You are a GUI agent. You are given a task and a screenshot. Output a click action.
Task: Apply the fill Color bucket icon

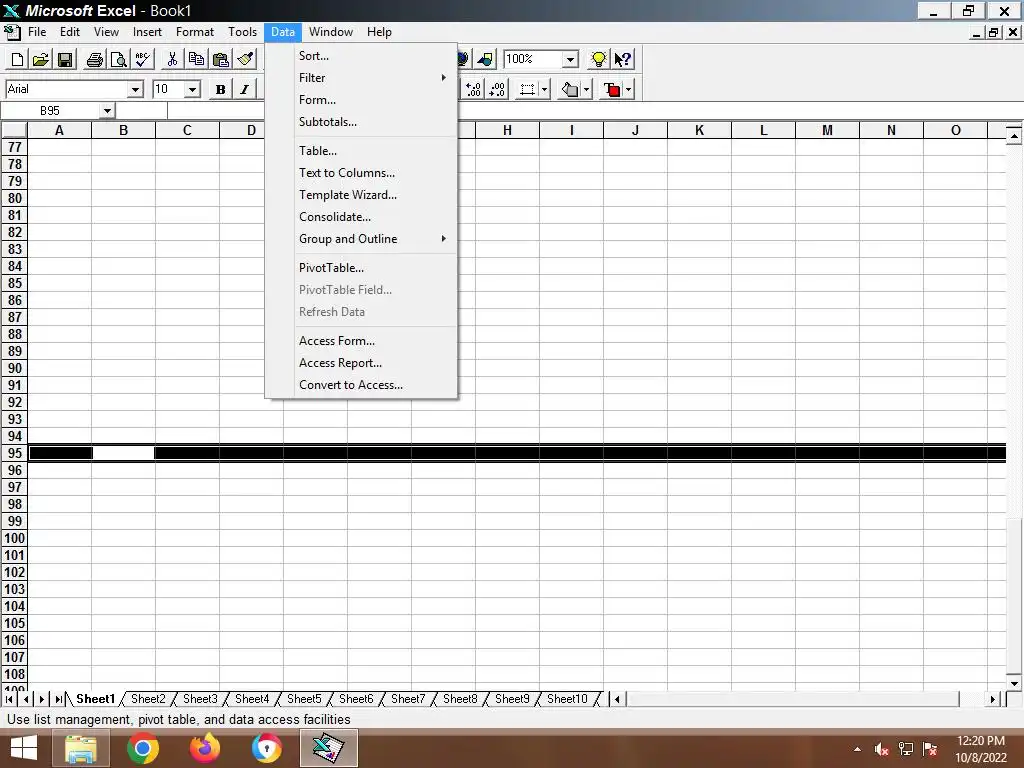pyautogui.click(x=570, y=89)
